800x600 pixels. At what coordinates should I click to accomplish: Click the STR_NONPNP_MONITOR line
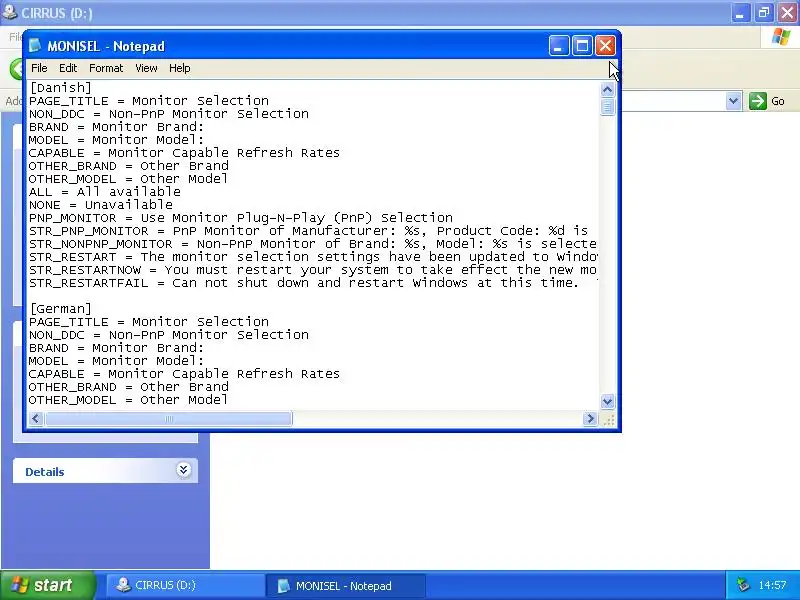[x=313, y=244]
